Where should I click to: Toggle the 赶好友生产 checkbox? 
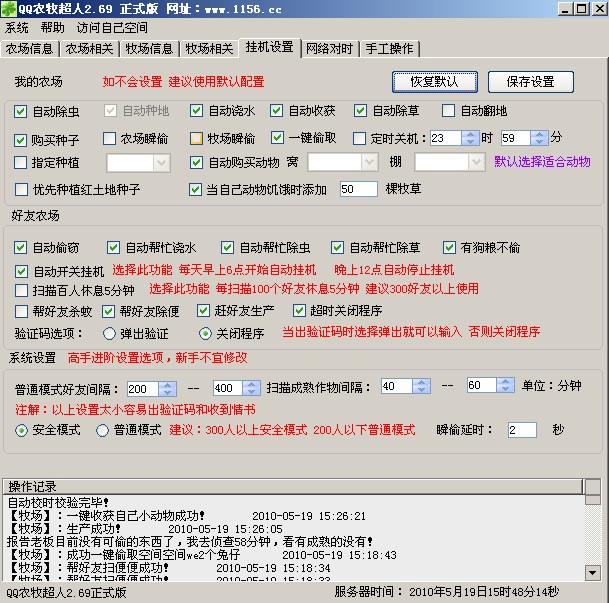(x=204, y=310)
